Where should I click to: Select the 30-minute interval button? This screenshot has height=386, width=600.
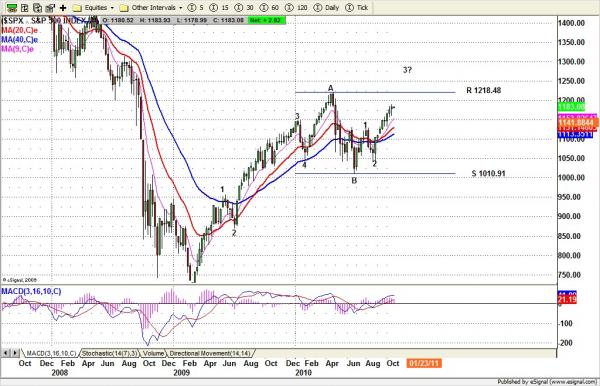click(x=244, y=8)
